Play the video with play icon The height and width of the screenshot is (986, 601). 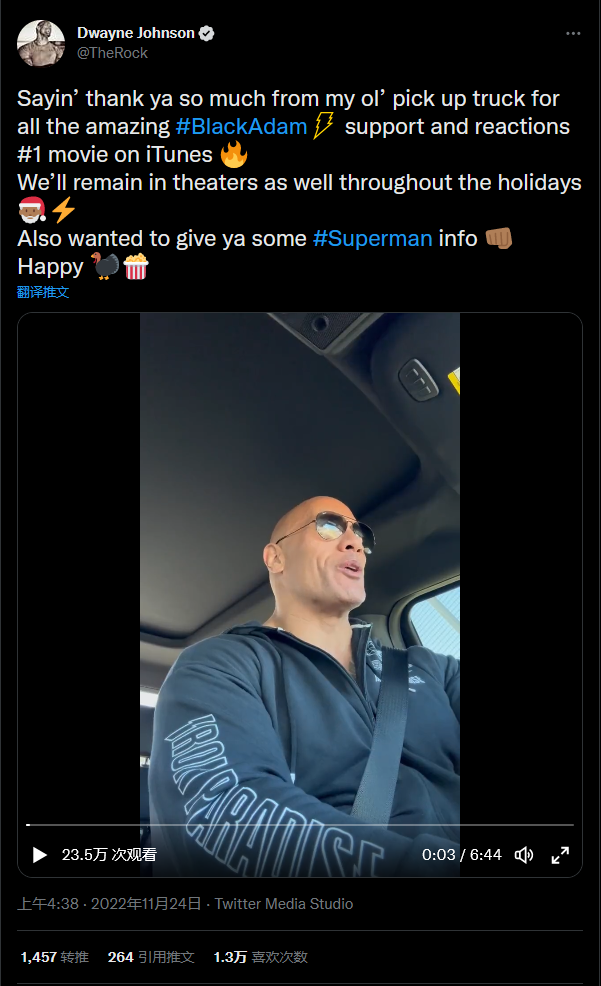tap(40, 855)
